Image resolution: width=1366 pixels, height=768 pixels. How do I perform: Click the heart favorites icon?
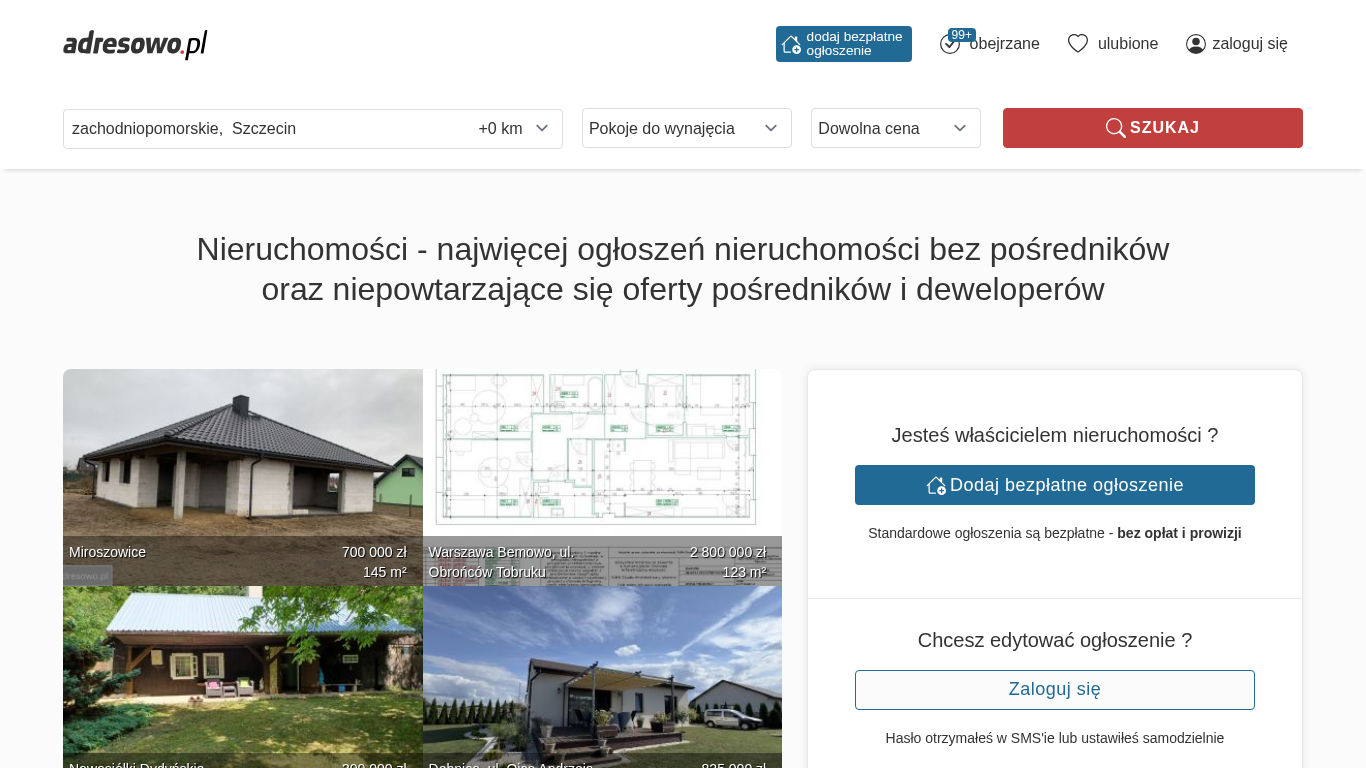[x=1077, y=44]
